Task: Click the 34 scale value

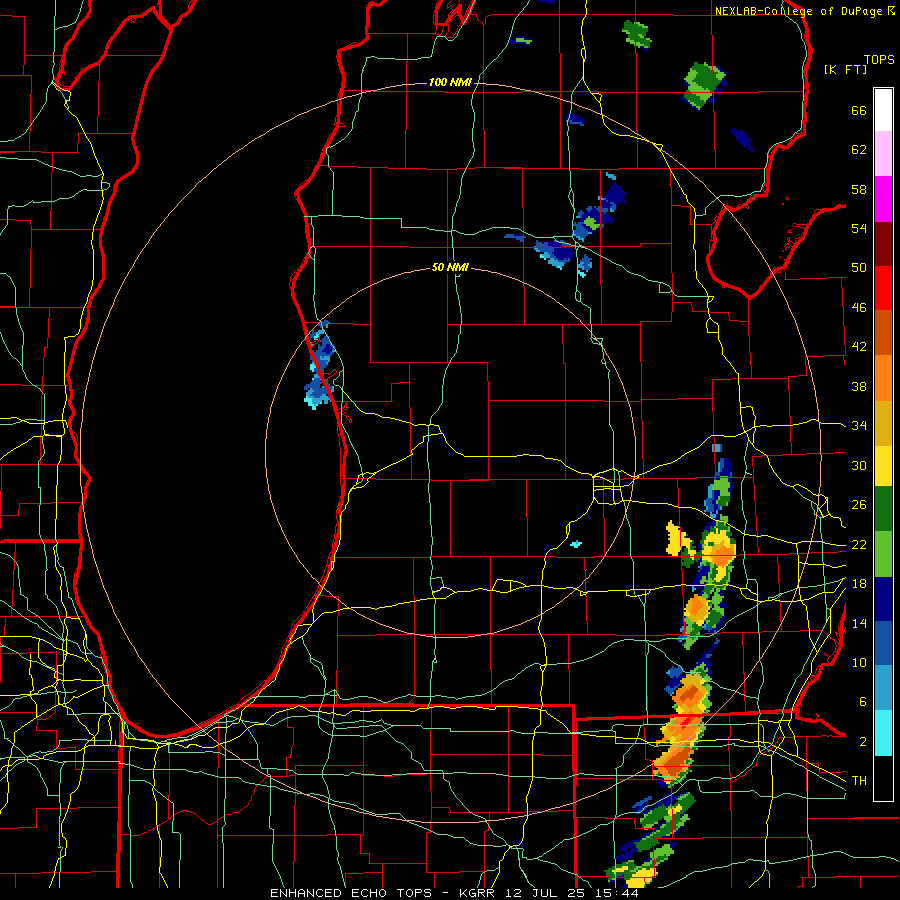Action: [x=859, y=426]
